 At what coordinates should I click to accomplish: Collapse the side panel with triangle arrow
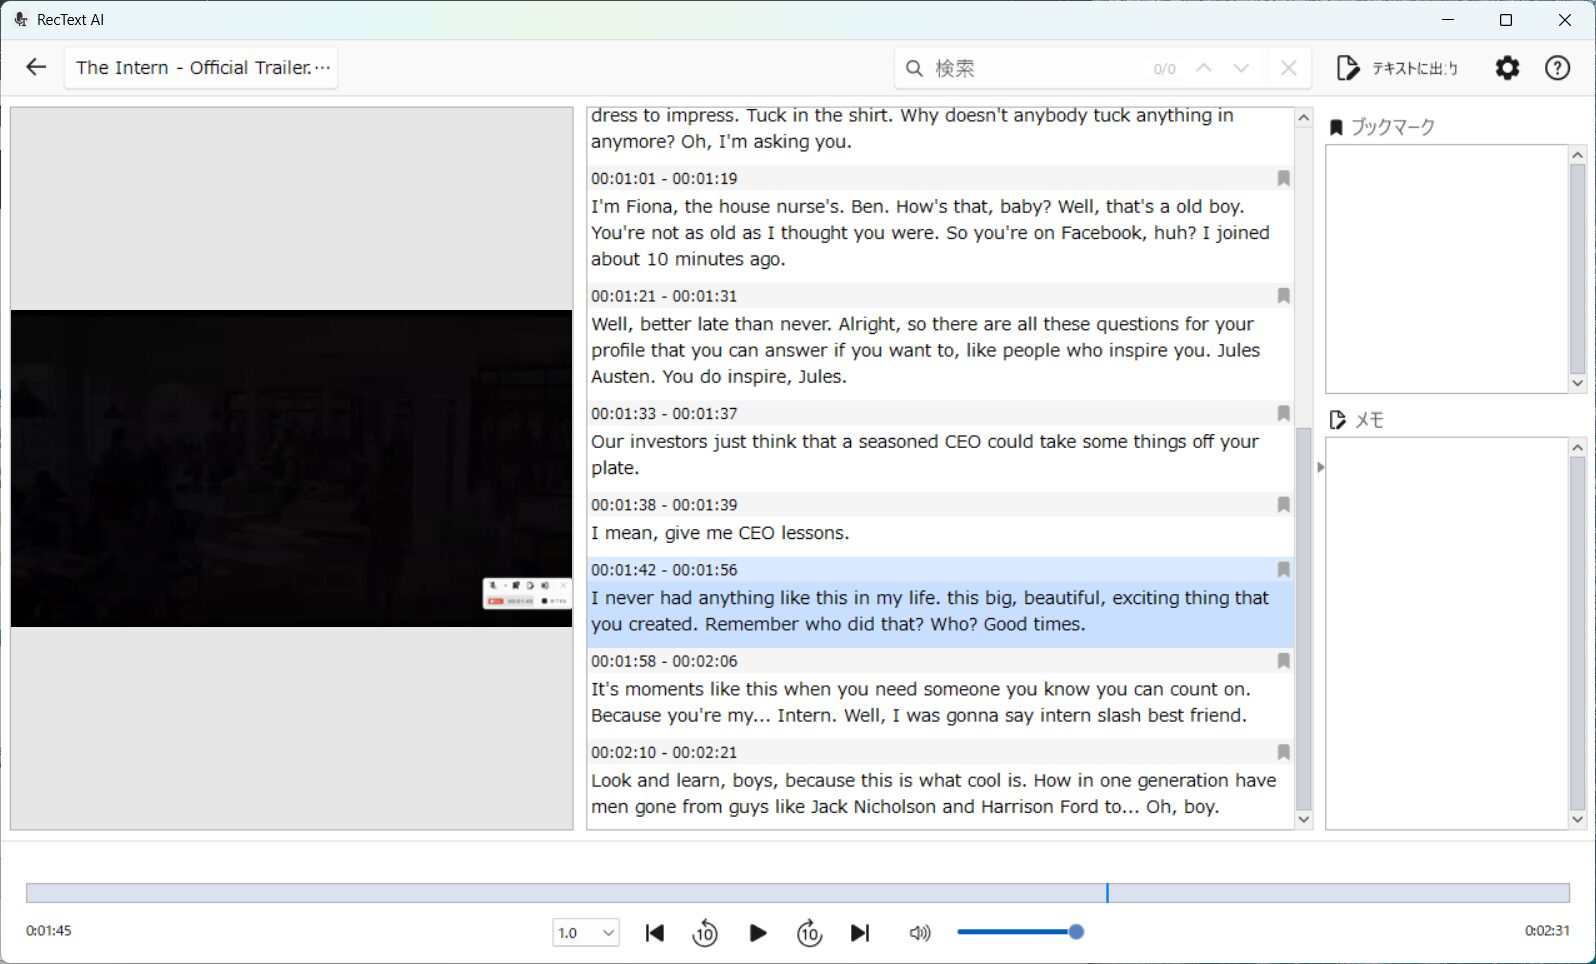click(1320, 467)
